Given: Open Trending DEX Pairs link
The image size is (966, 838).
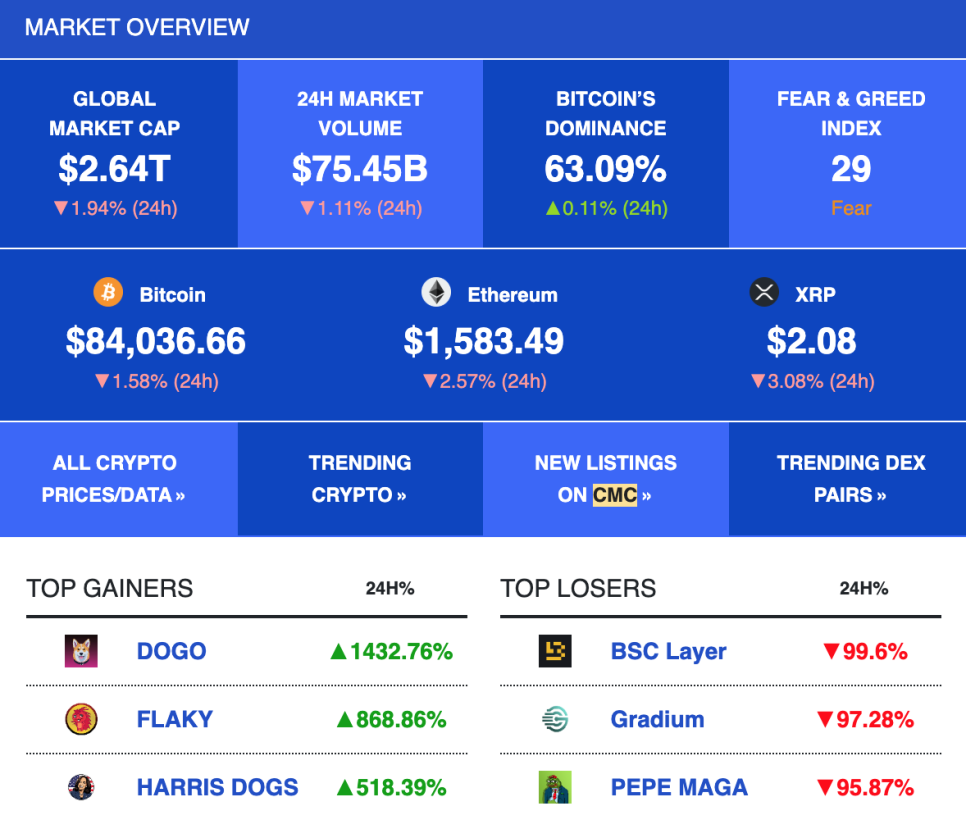Looking at the screenshot, I should [851, 479].
